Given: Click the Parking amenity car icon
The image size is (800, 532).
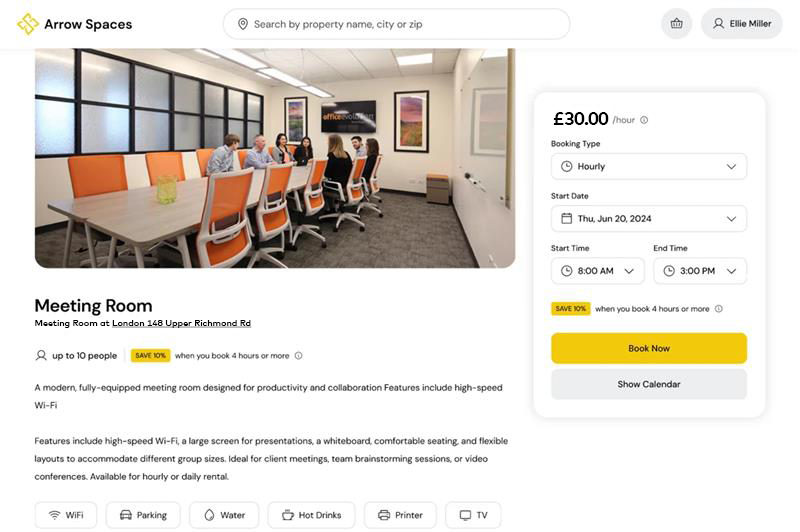Looking at the screenshot, I should 126,515.
